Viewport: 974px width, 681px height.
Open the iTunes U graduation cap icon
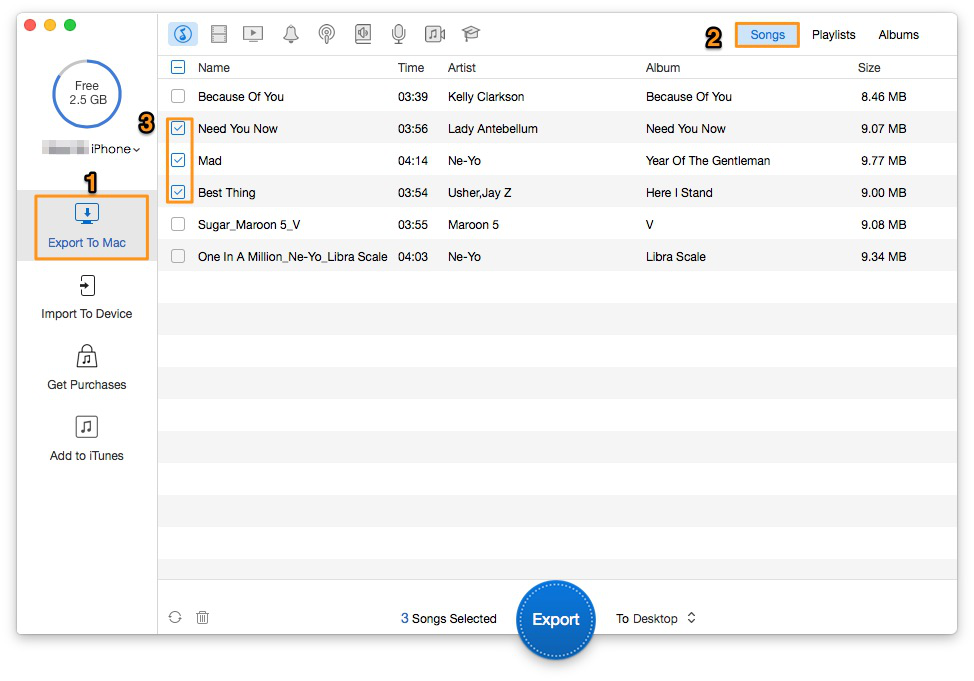pyautogui.click(x=471, y=34)
